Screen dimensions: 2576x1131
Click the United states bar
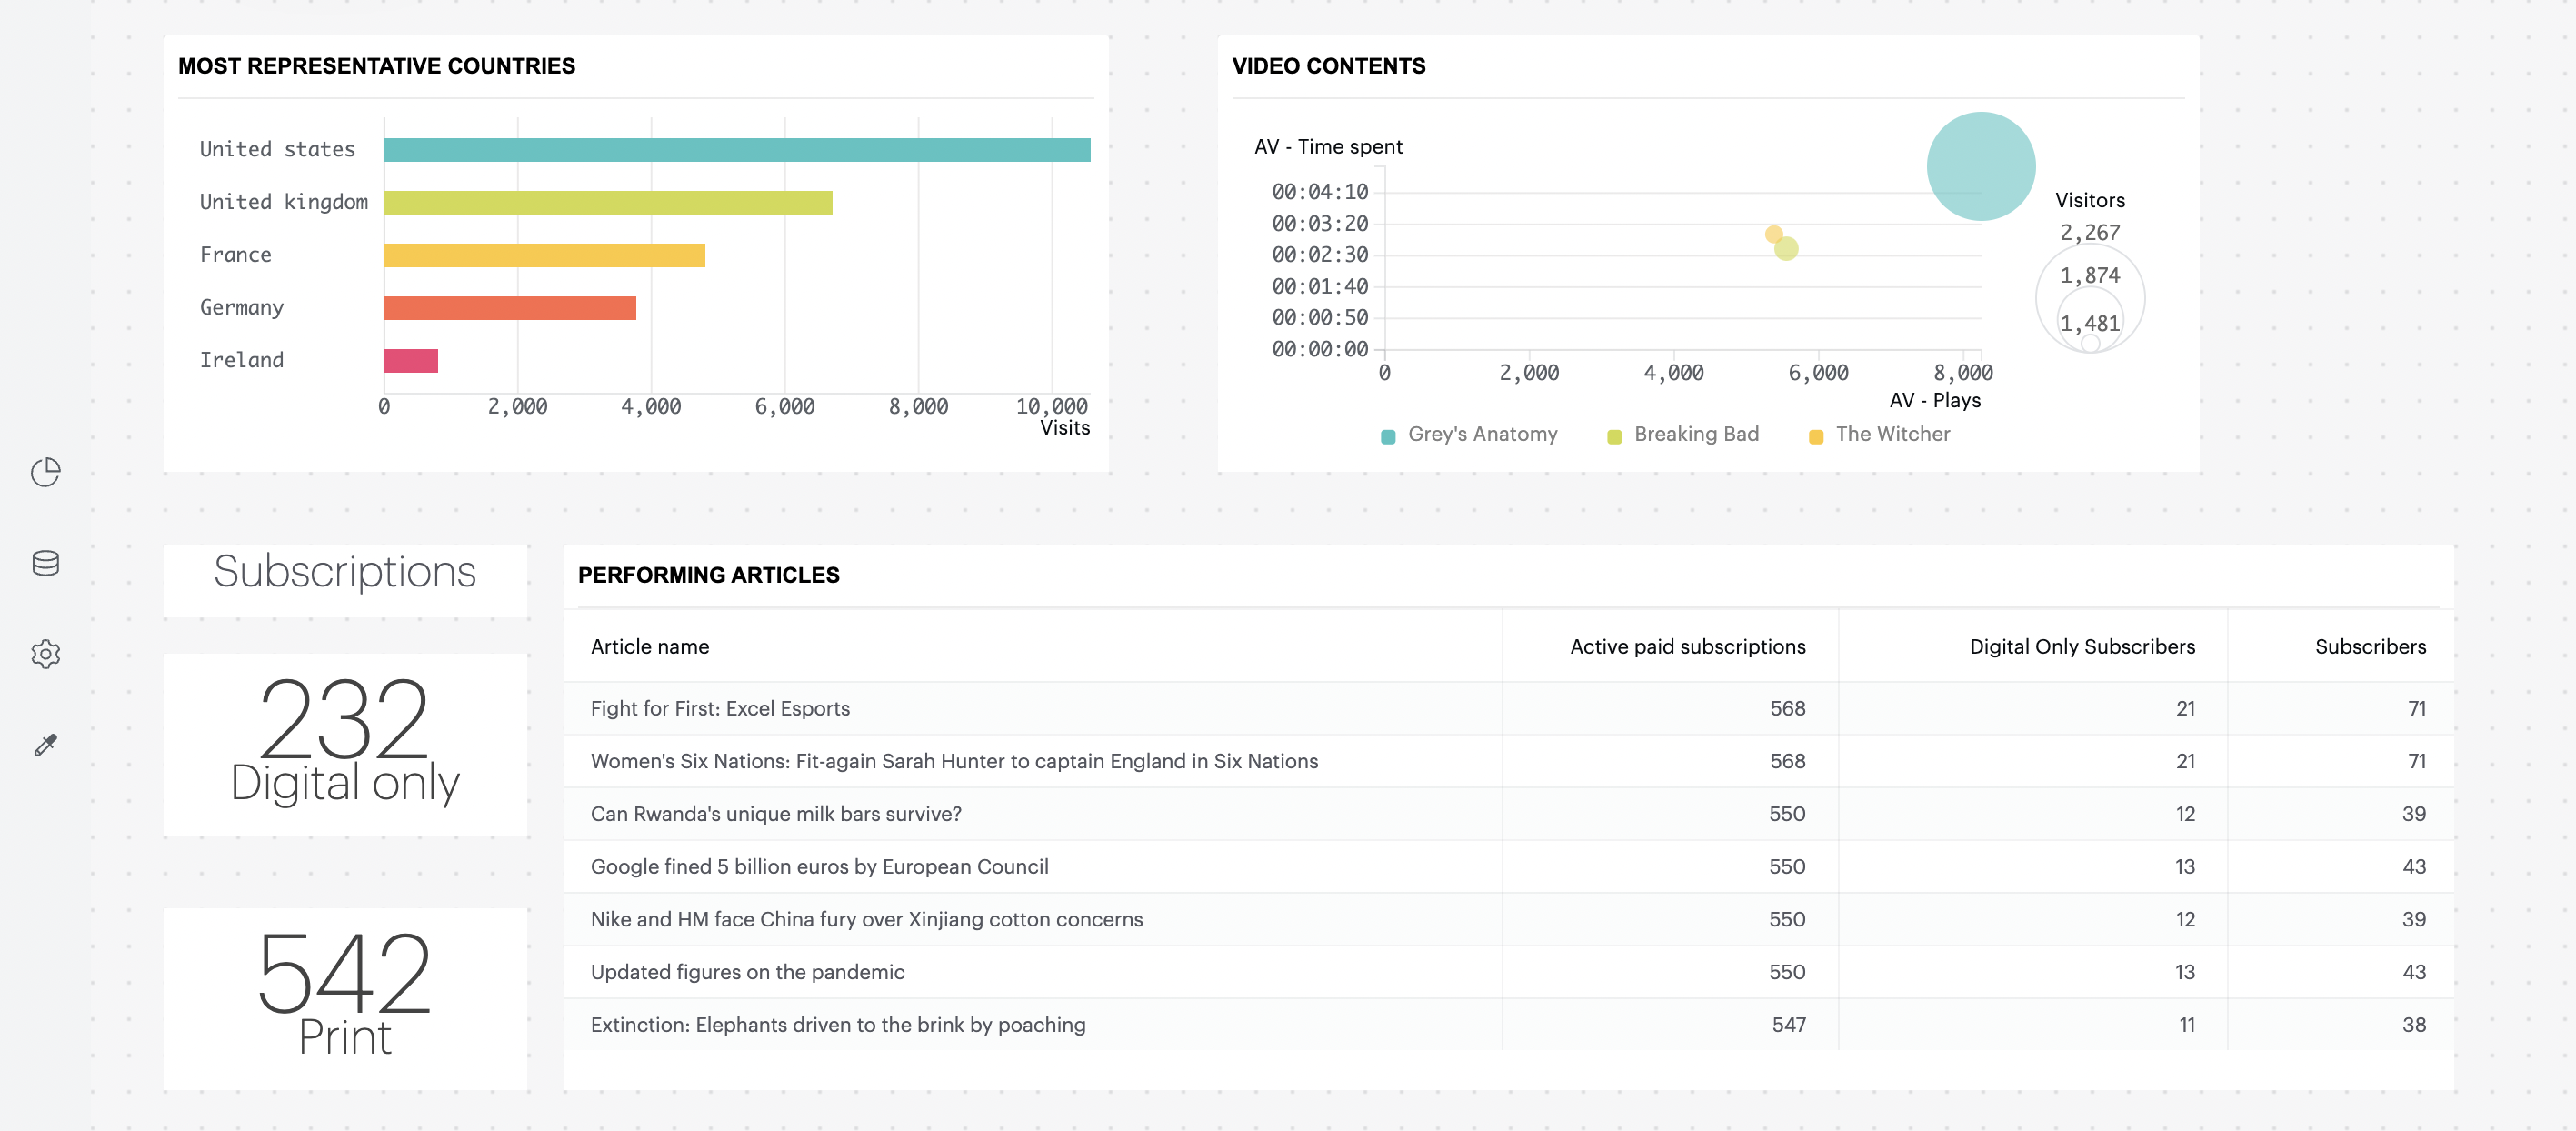click(x=737, y=150)
